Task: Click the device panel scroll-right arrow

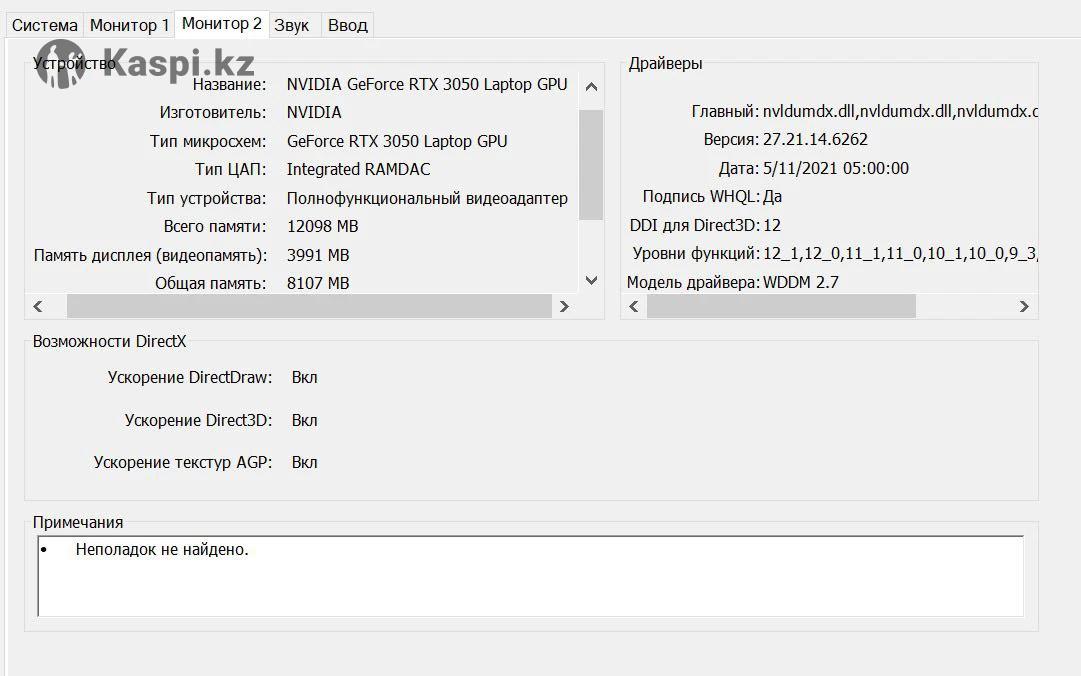Action: pos(565,306)
